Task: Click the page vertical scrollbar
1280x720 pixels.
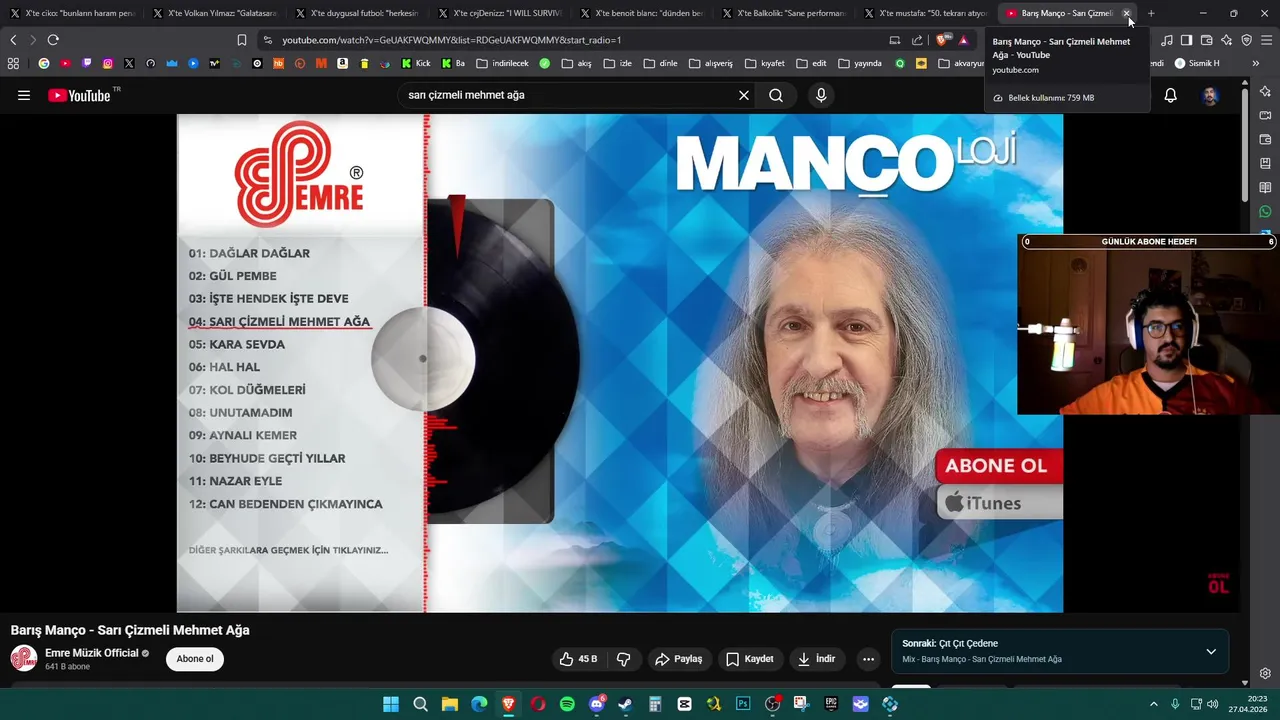Action: tap(1245, 145)
